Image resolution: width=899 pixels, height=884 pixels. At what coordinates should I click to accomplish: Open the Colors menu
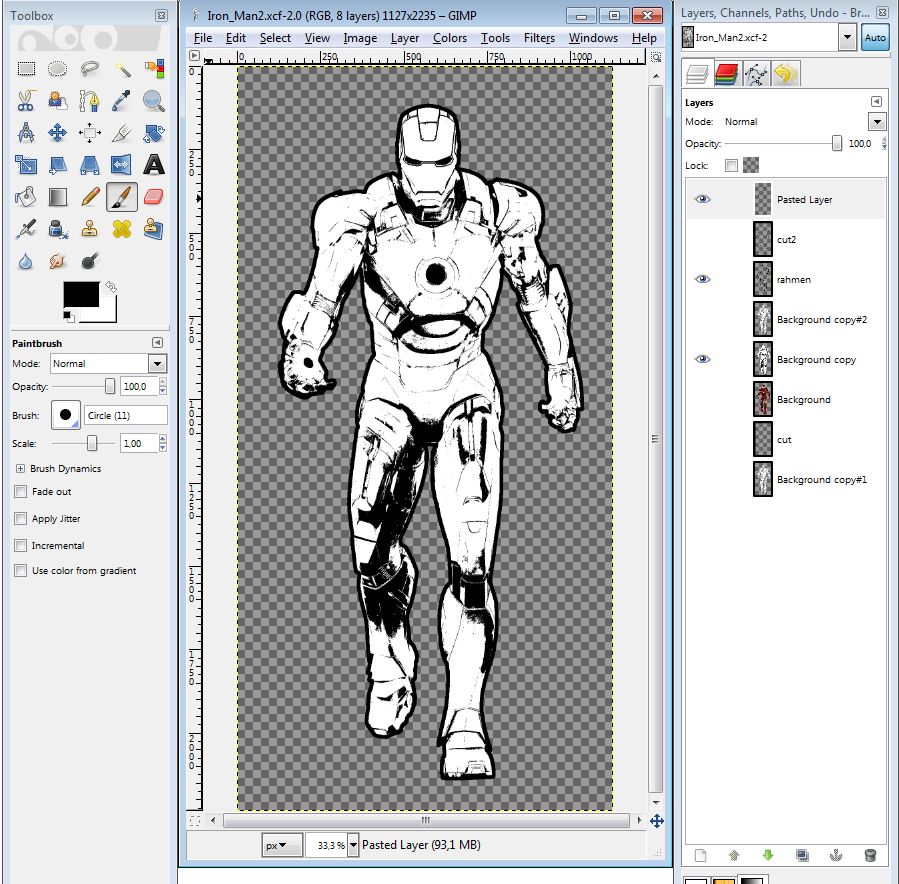[450, 38]
